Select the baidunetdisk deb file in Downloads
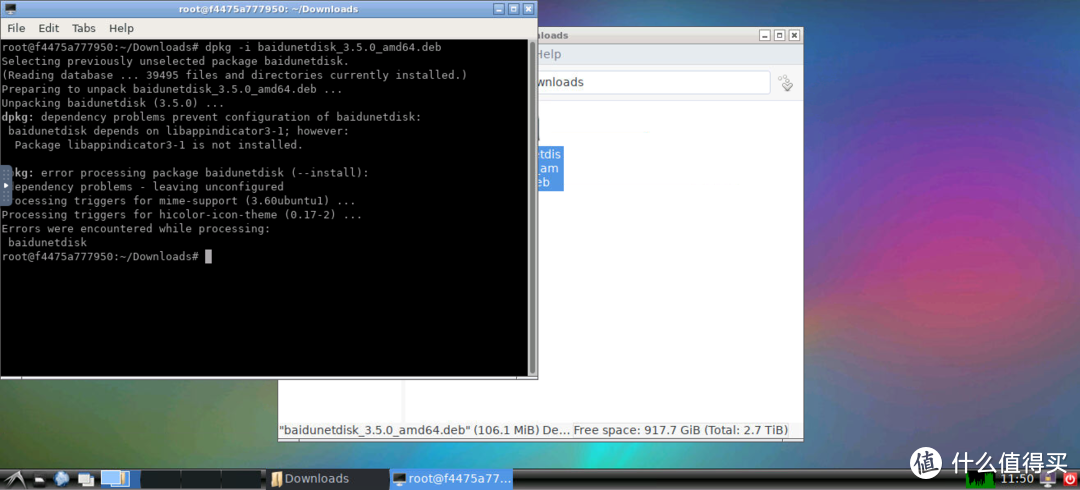 [x=550, y=168]
